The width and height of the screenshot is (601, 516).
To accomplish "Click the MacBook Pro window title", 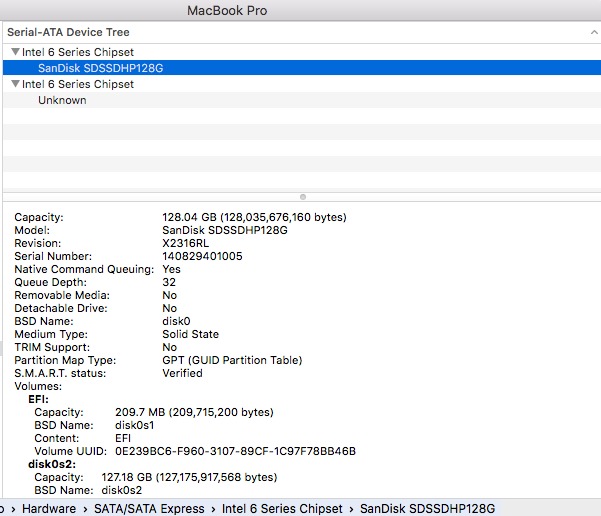I will tap(227, 10).
